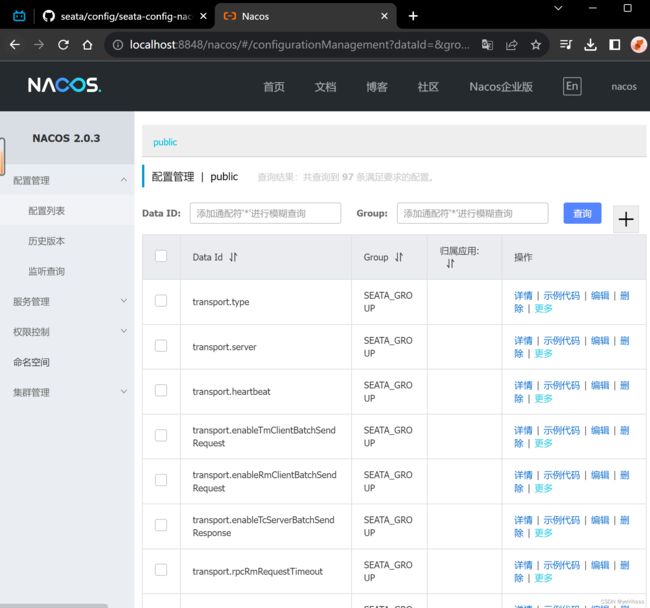Click the browser back arrow
The image size is (650, 608).
15,44
